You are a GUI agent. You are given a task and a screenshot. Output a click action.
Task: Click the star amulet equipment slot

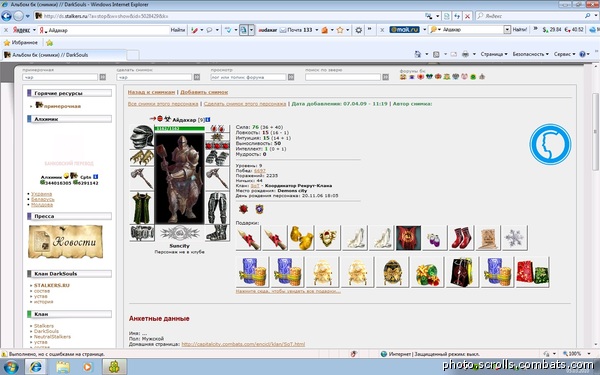pyautogui.click(x=217, y=137)
